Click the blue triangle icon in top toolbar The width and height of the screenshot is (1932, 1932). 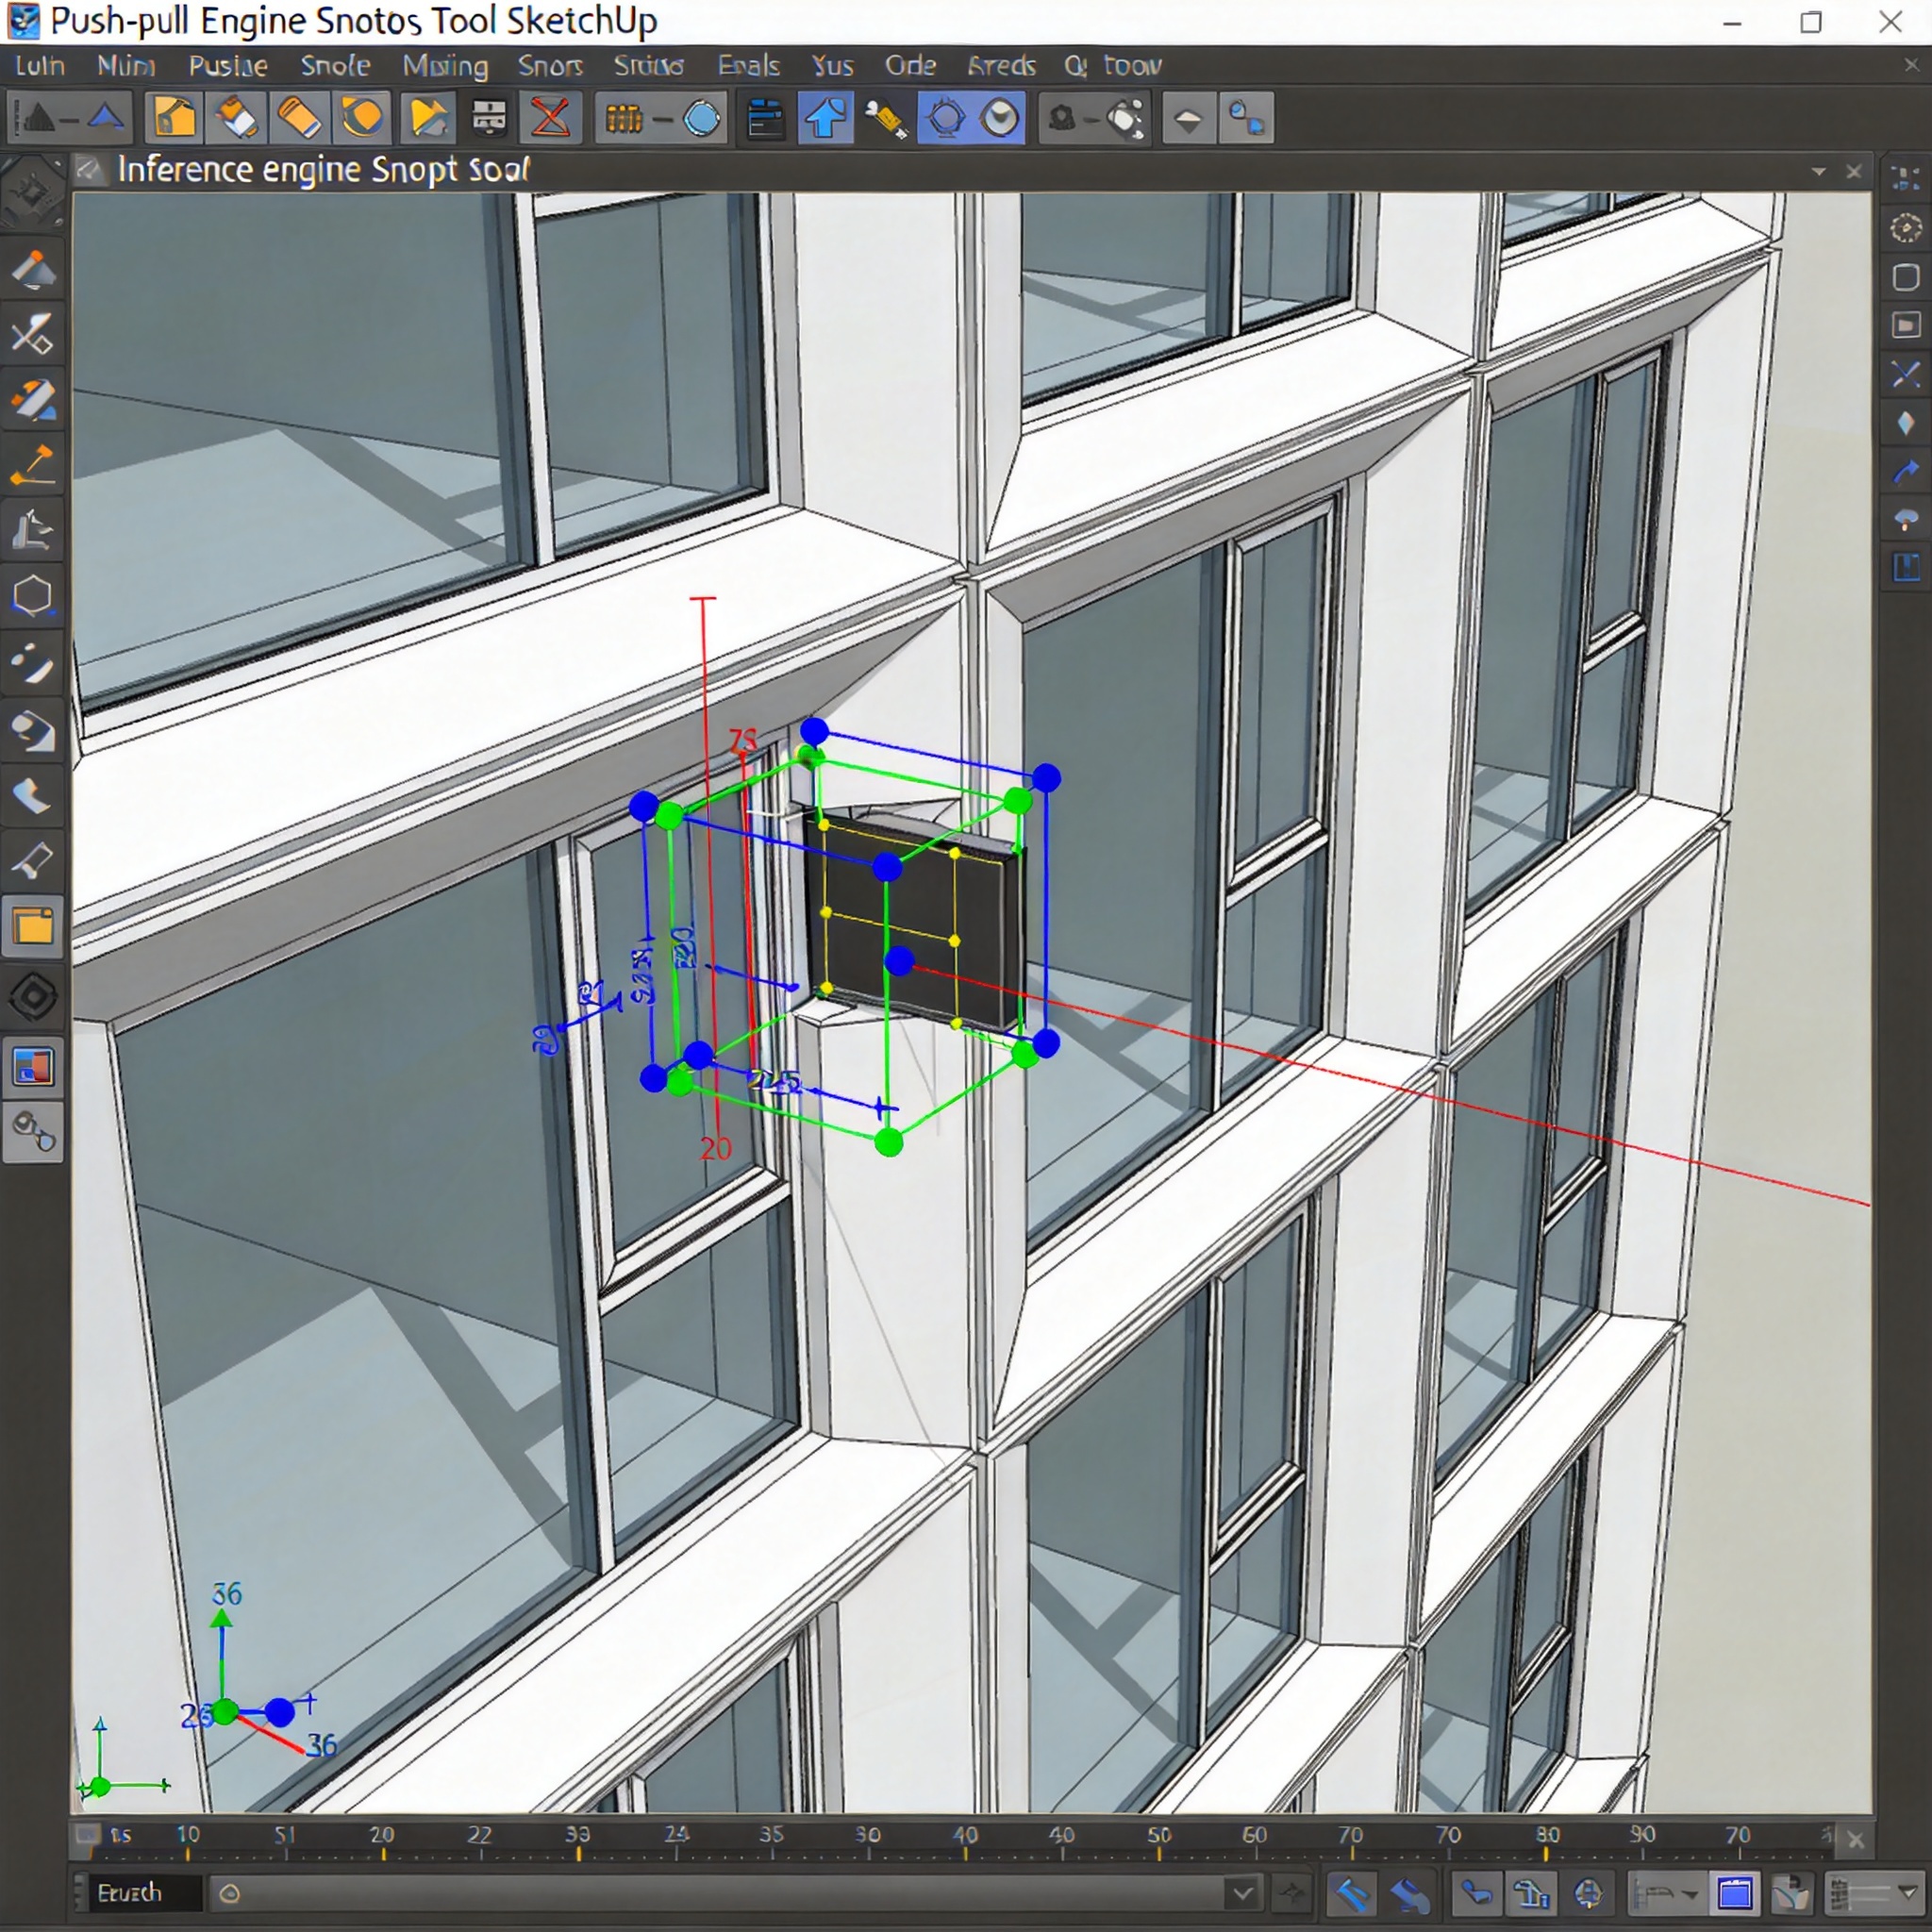(x=106, y=118)
